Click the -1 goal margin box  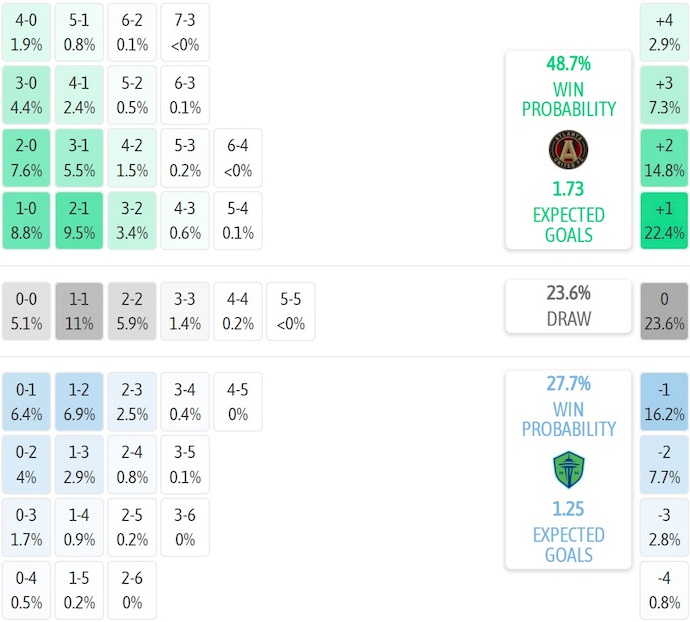pyautogui.click(x=664, y=401)
